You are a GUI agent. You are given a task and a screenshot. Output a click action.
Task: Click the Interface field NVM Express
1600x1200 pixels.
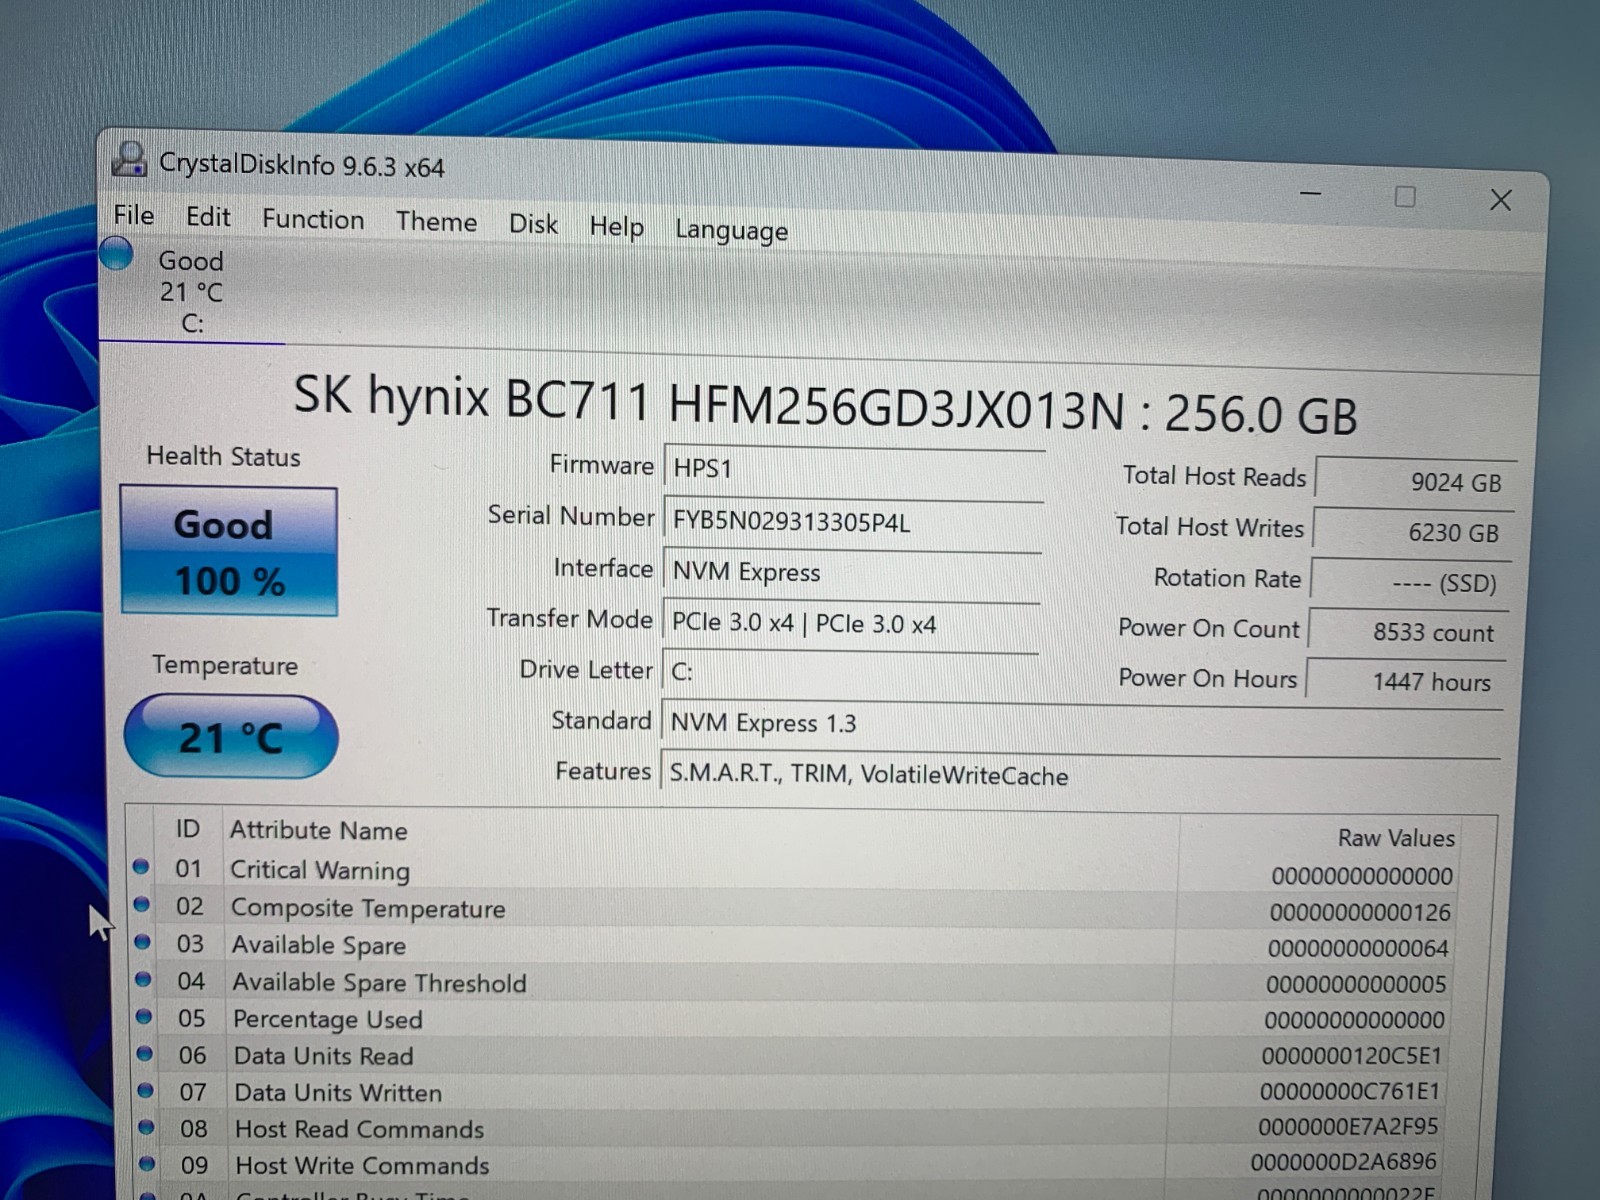pyautogui.click(x=852, y=573)
